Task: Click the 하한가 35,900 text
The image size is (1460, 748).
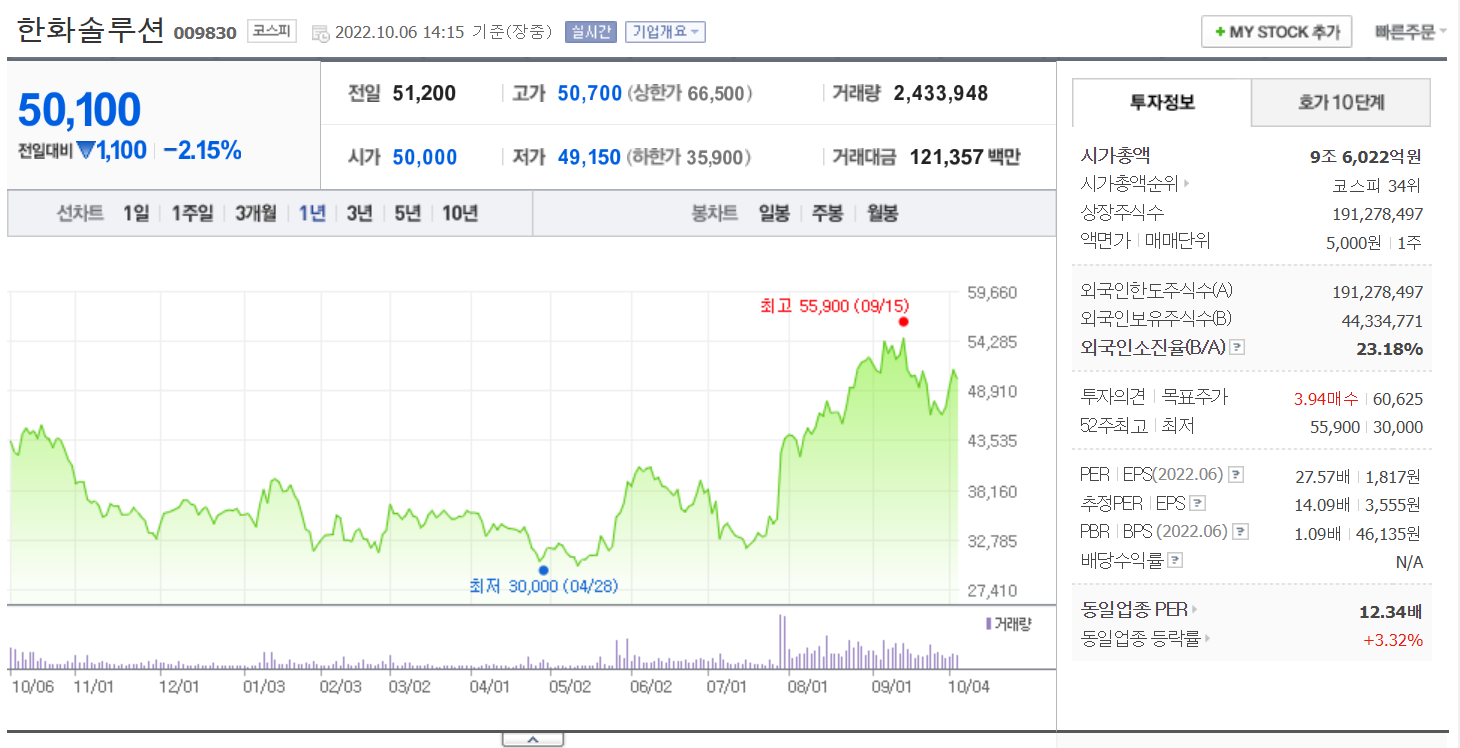Action: click(x=690, y=157)
